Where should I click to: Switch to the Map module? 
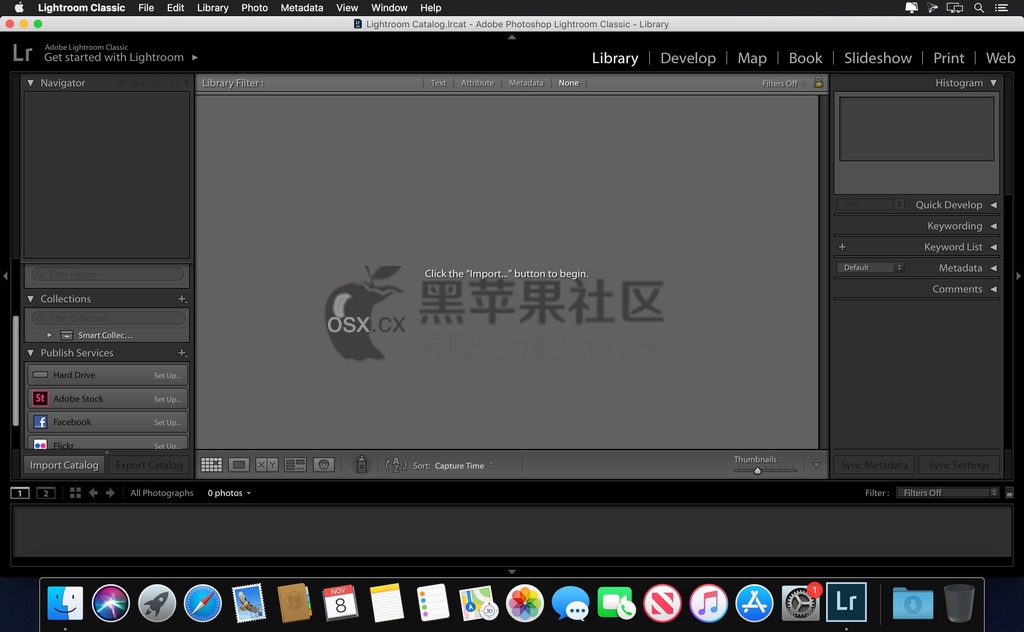(752, 58)
